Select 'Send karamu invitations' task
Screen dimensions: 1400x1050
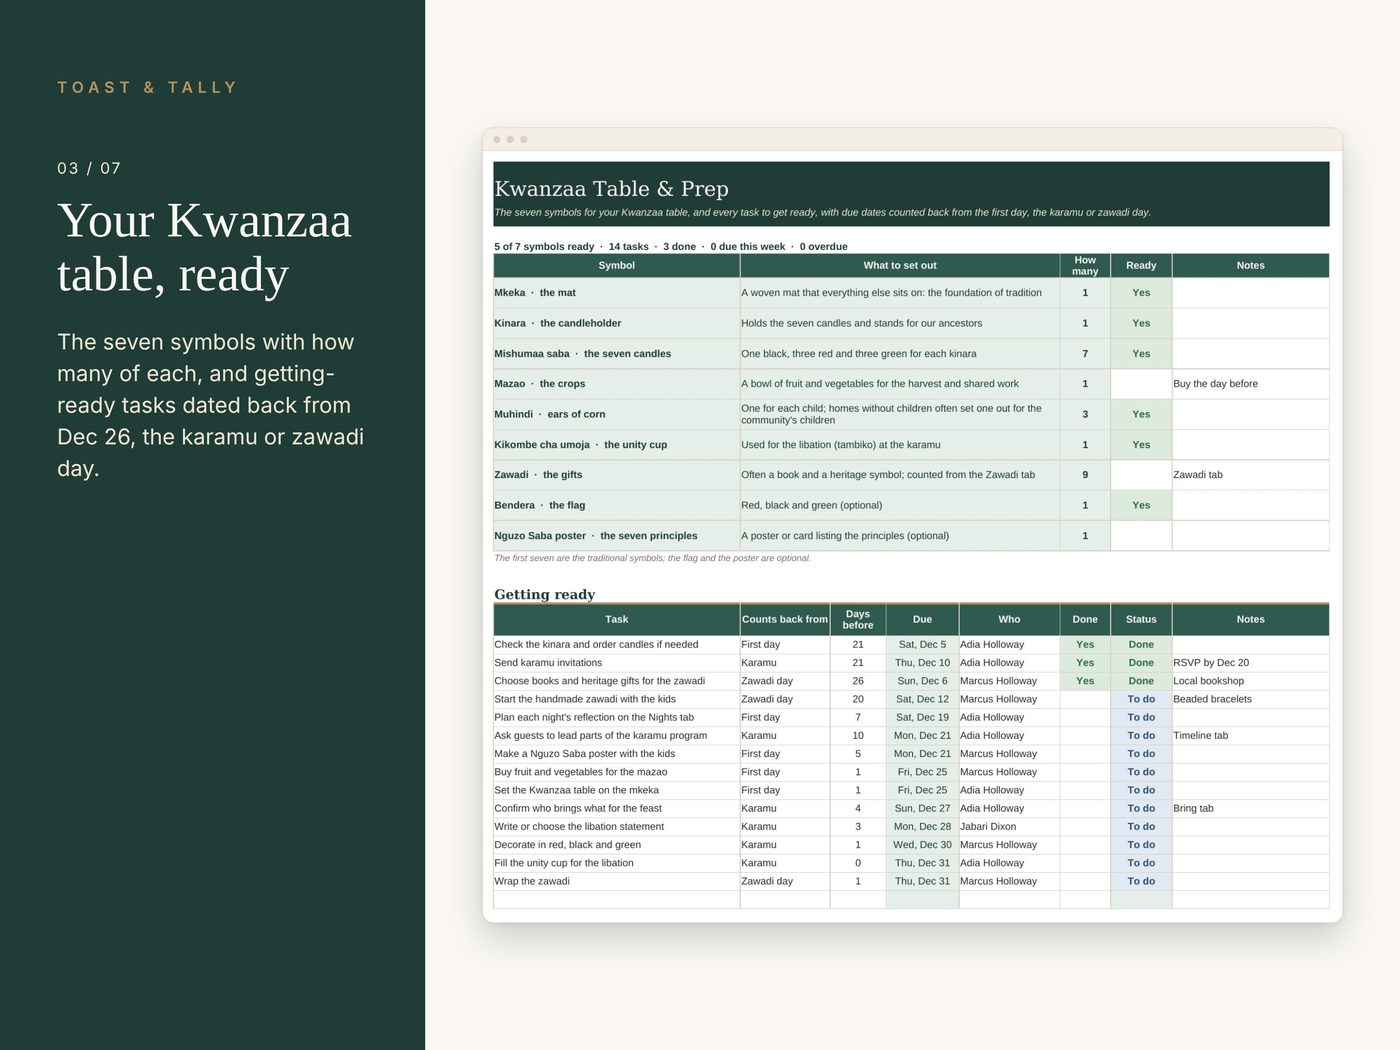pyautogui.click(x=616, y=663)
